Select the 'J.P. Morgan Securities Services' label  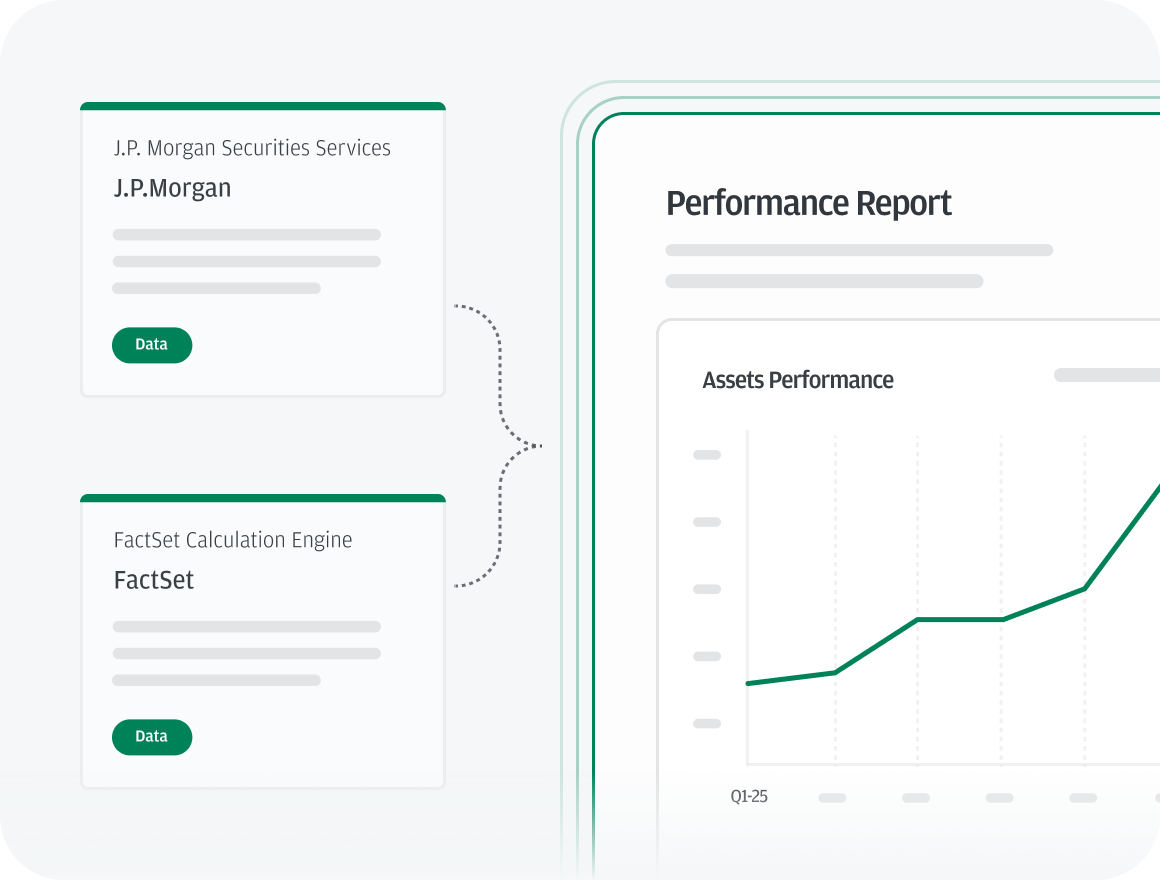[x=252, y=148]
